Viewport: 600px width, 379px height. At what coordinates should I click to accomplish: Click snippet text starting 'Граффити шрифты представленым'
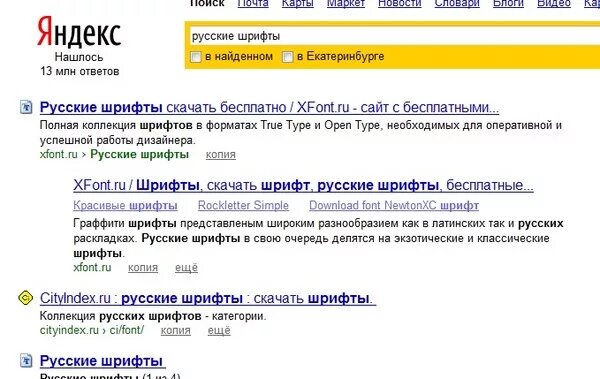(318, 238)
